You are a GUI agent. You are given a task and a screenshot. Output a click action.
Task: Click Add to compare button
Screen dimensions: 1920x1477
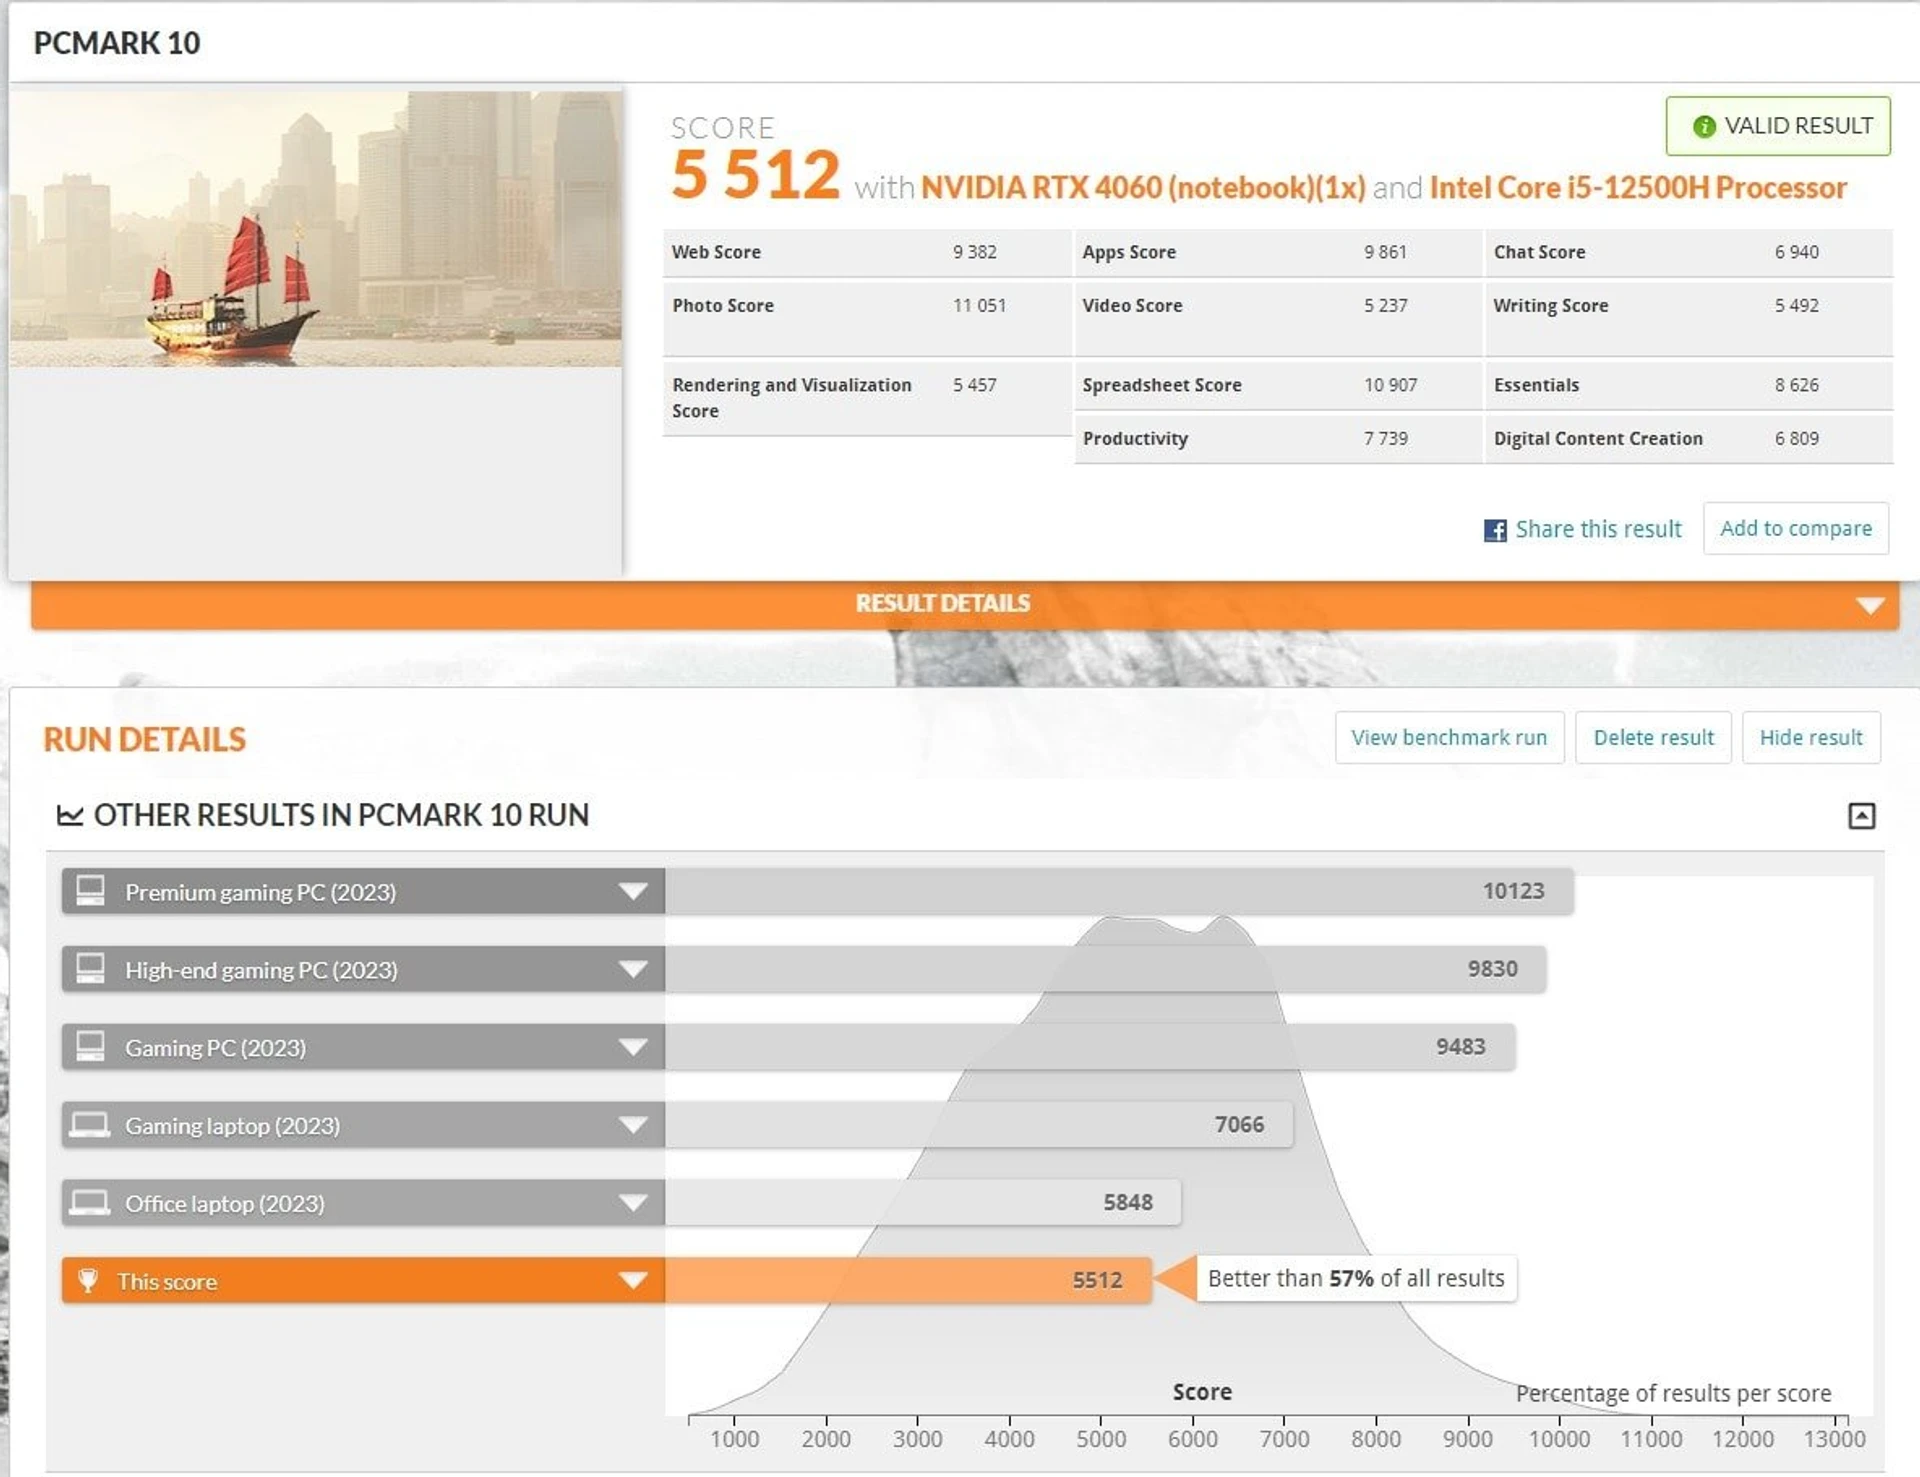pyautogui.click(x=1796, y=528)
